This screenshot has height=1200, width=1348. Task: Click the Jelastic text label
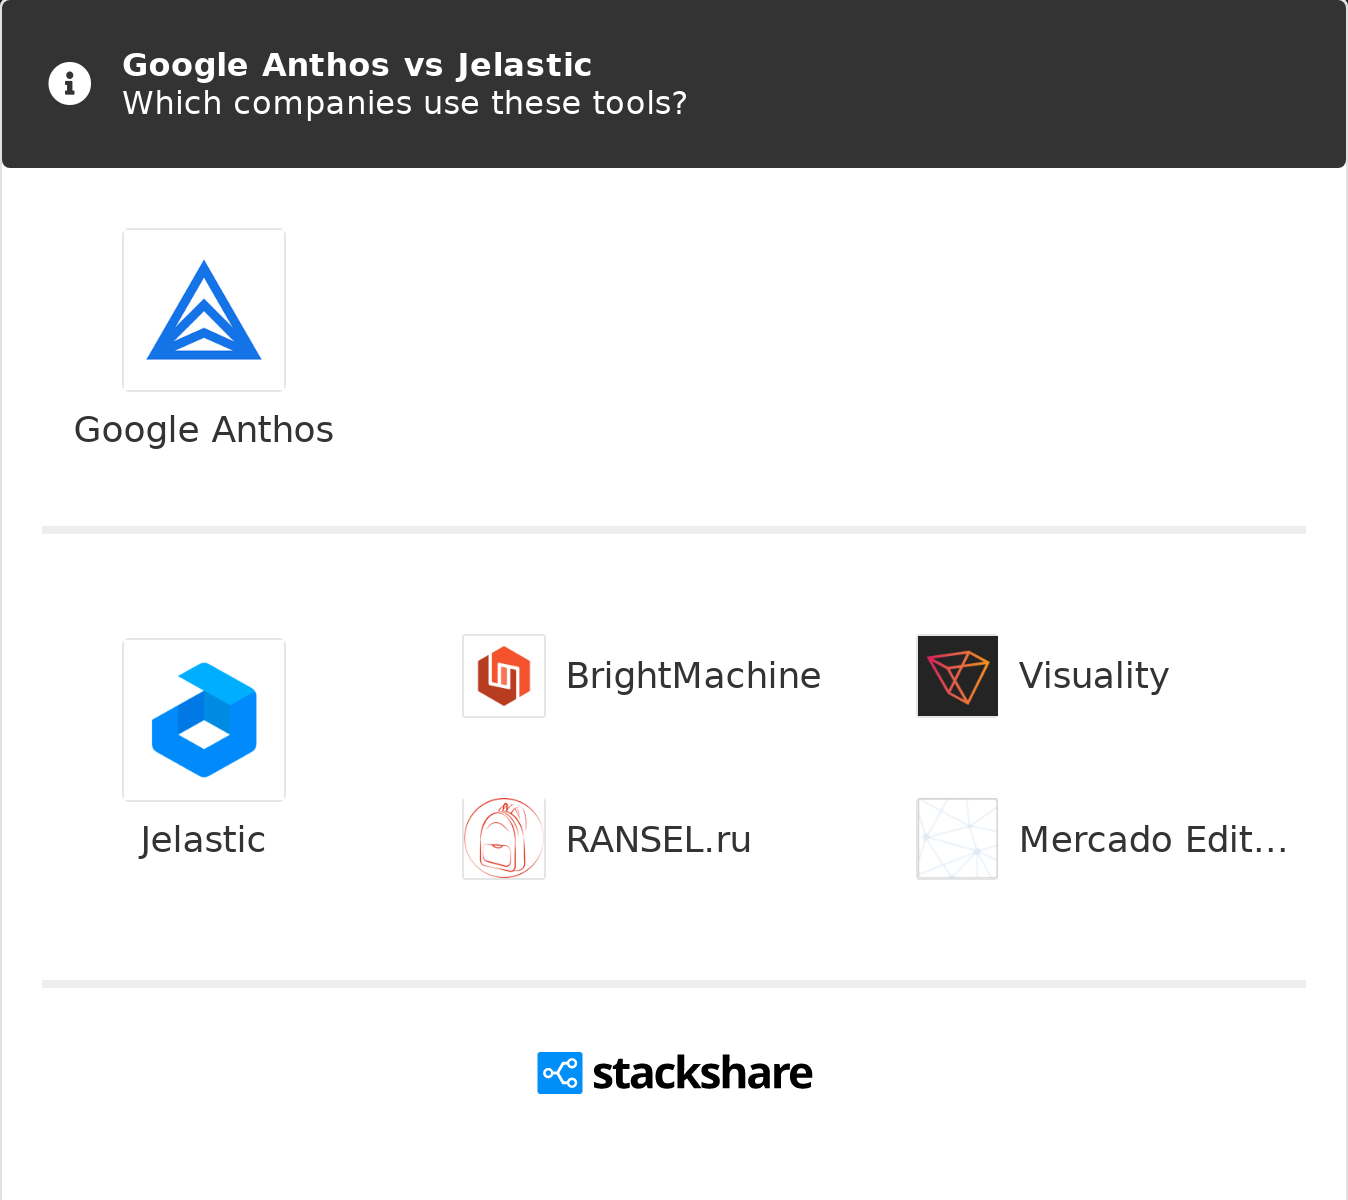pos(203,840)
